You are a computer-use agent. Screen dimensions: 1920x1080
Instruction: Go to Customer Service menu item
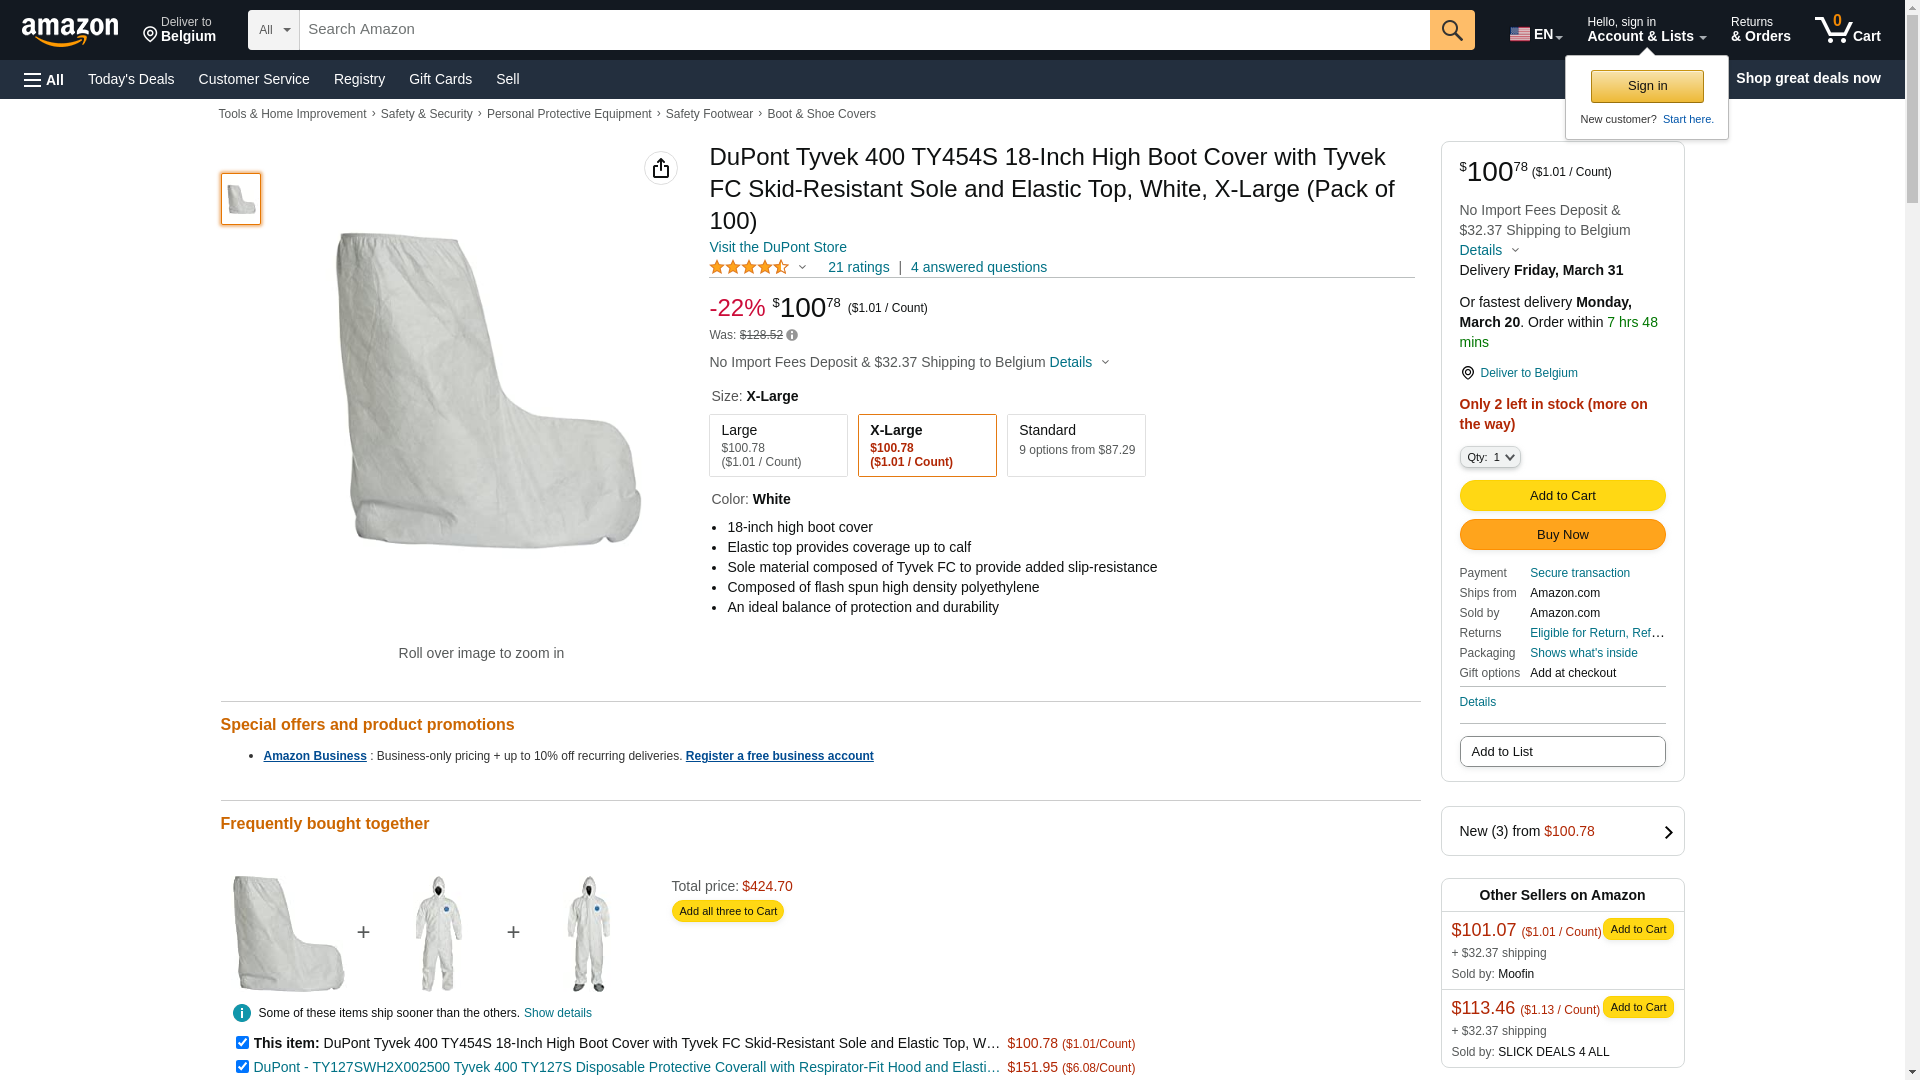pos(254,79)
